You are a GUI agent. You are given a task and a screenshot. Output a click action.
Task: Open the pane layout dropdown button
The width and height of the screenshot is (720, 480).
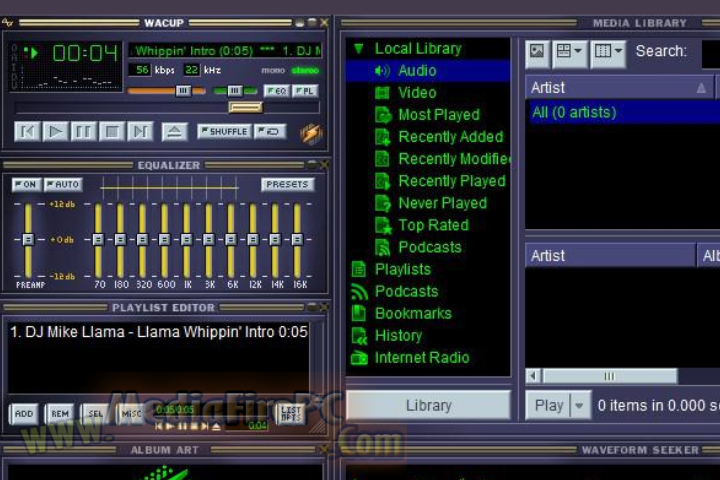(569, 52)
